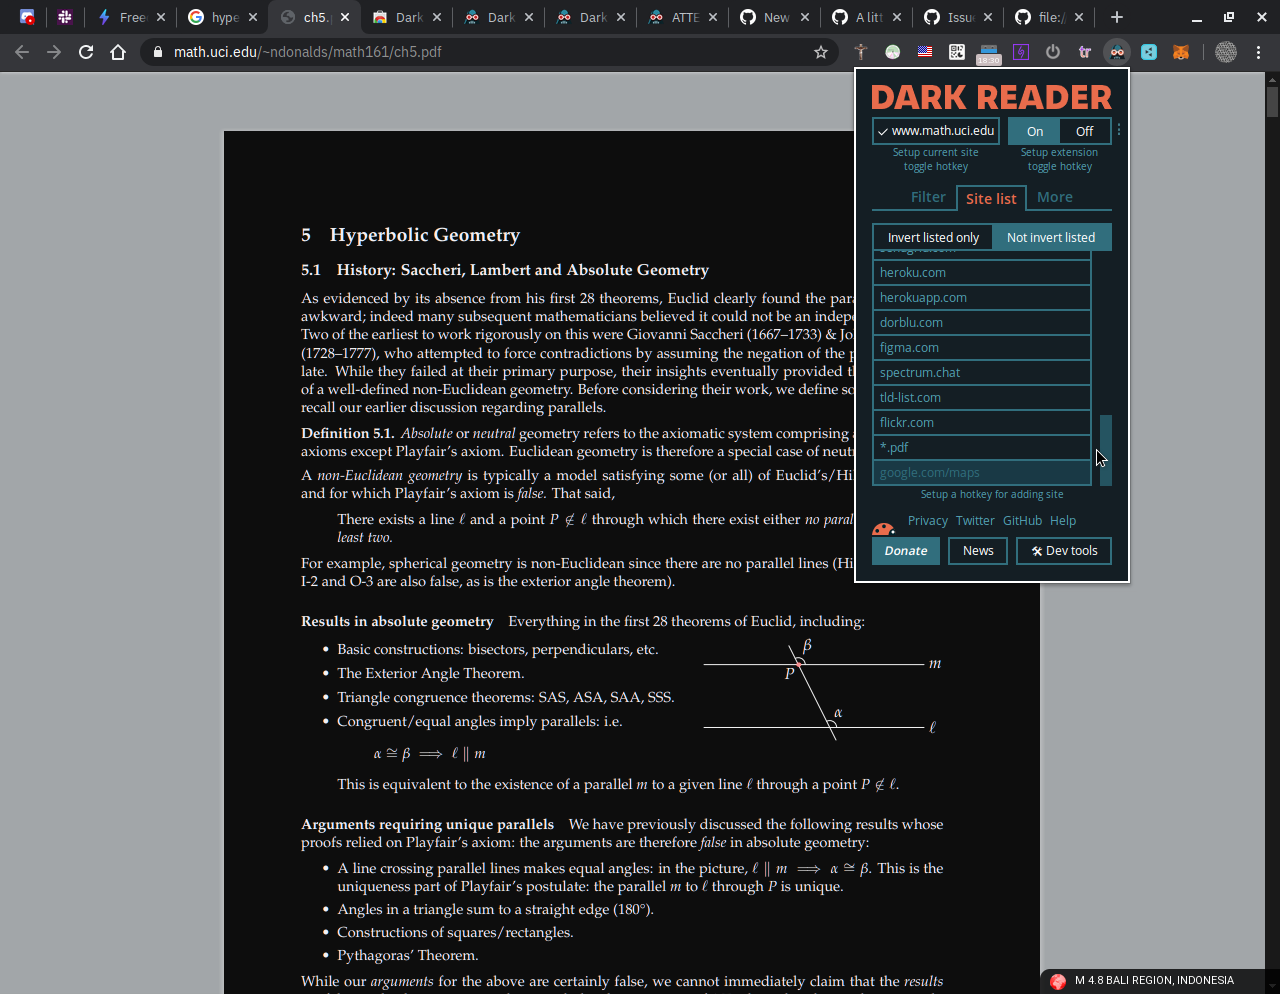The width and height of the screenshot is (1280, 994).
Task: Toggle Dark Reader Off for the extension
Action: 1084,131
